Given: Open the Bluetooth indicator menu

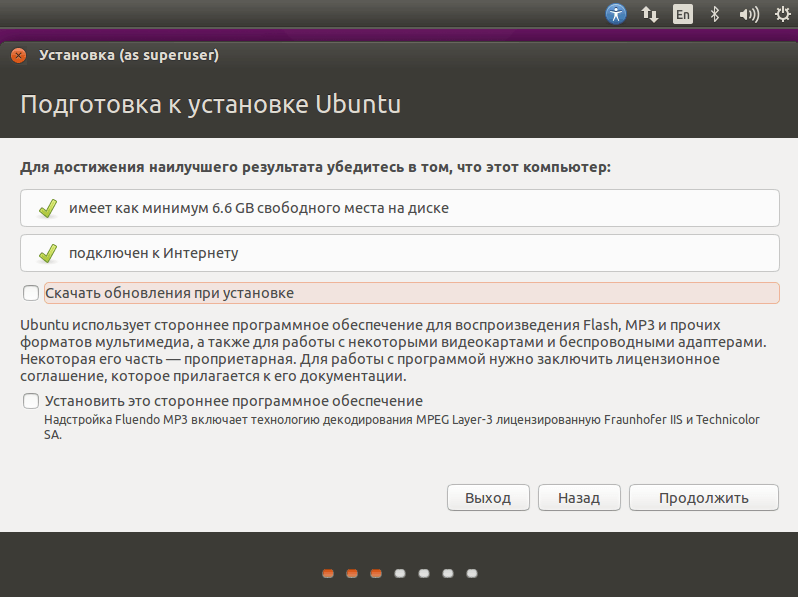Looking at the screenshot, I should [715, 14].
